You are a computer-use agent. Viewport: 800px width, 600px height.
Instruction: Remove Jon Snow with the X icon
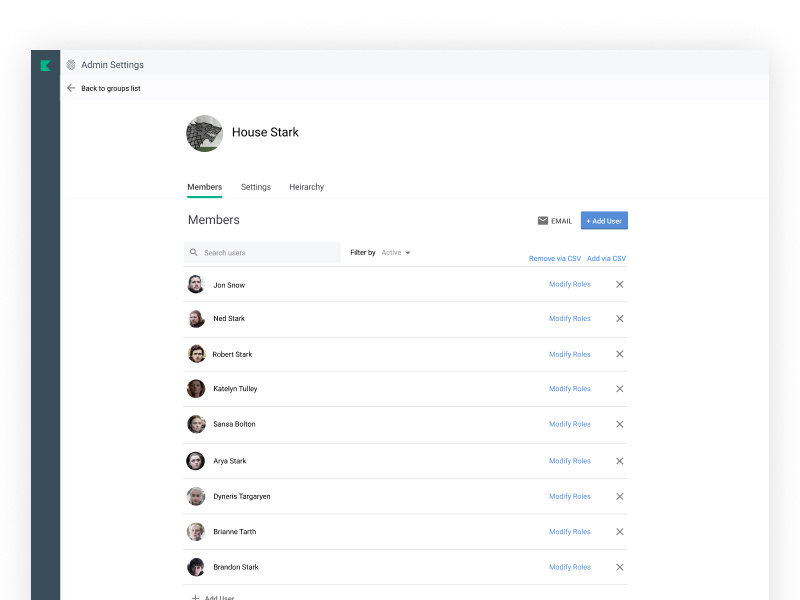[619, 285]
